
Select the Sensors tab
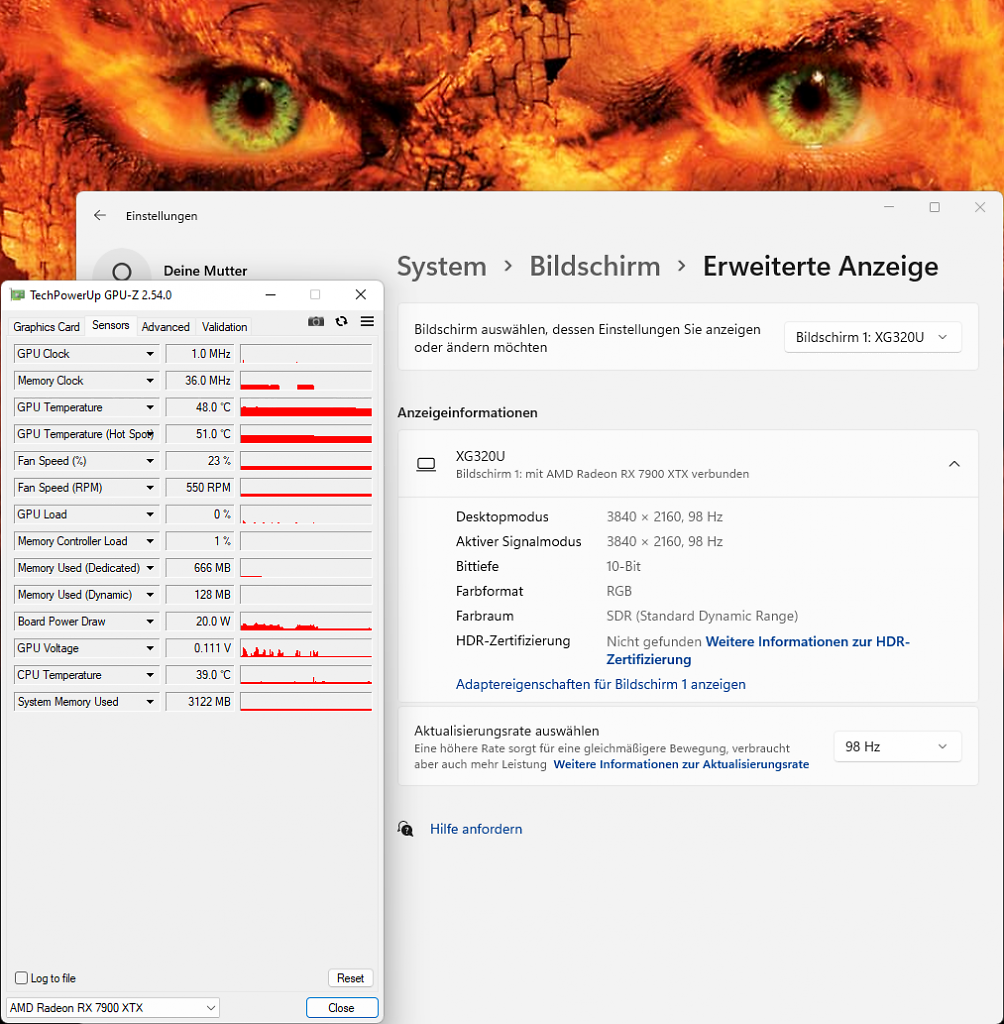click(110, 325)
